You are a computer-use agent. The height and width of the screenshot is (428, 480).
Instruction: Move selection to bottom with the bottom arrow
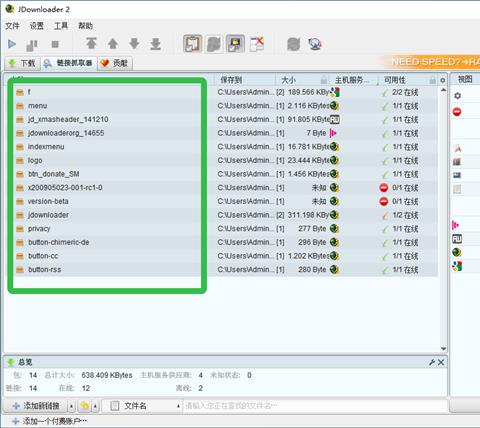(x=155, y=44)
